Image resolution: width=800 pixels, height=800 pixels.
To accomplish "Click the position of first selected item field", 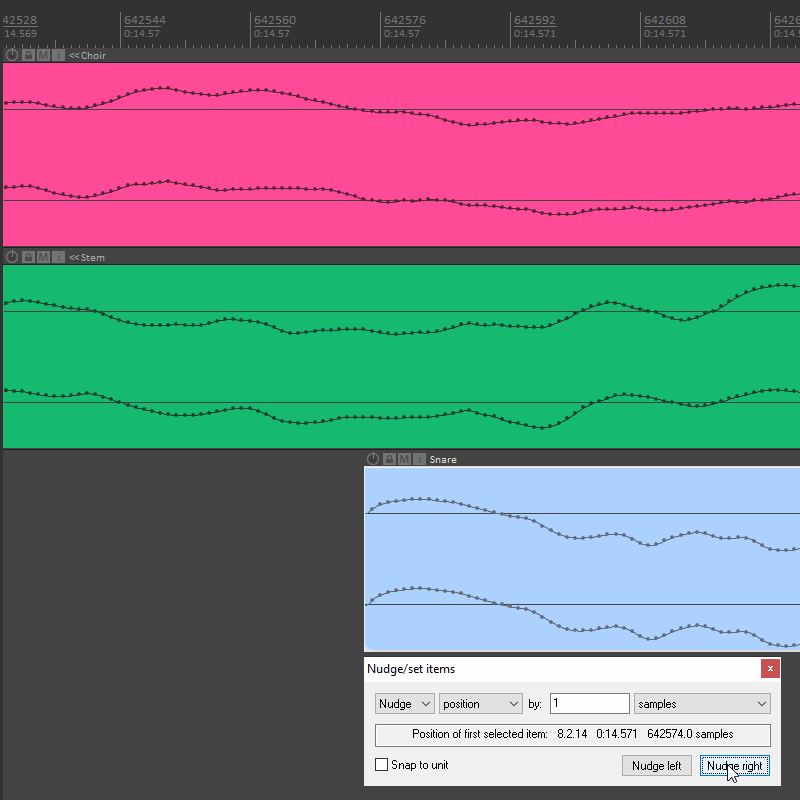I will tap(572, 734).
